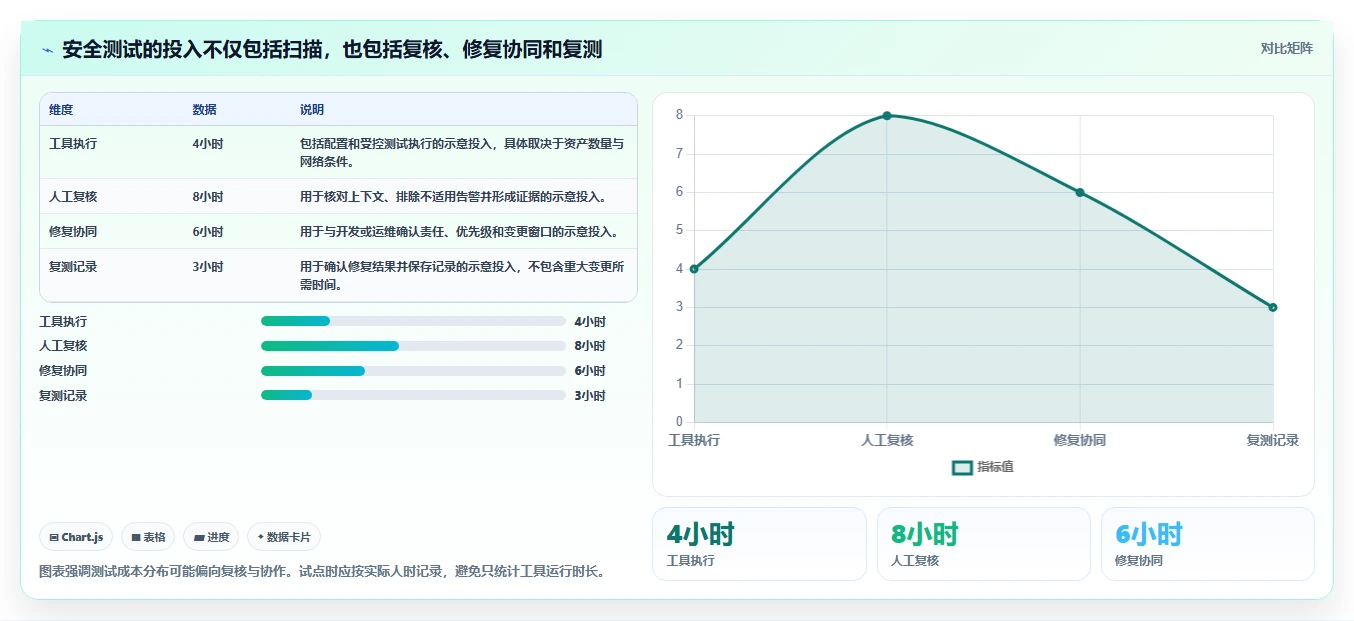Select the 表格 chip label
The width and height of the screenshot is (1354, 621).
coord(154,537)
